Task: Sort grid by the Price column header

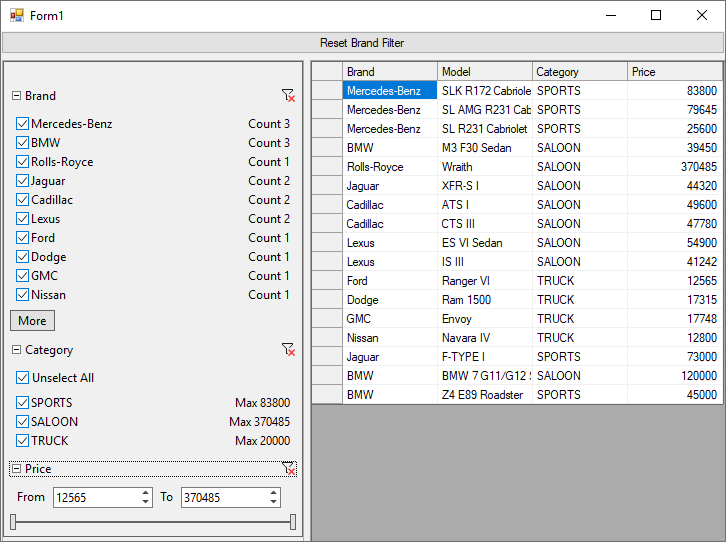Action: pyautogui.click(x=675, y=72)
